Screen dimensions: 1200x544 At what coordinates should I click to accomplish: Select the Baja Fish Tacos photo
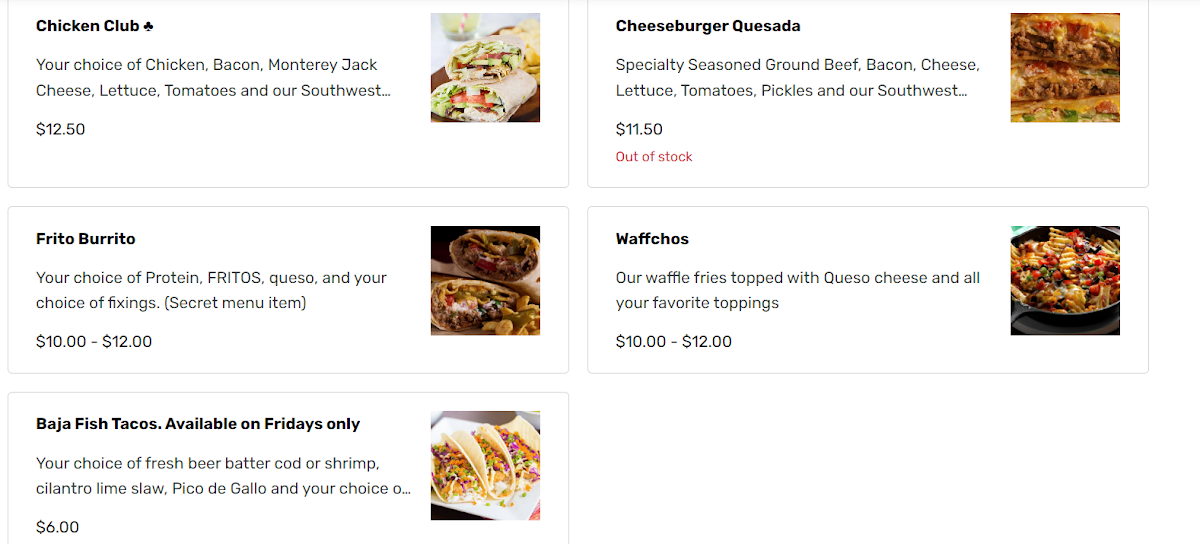pyautogui.click(x=485, y=466)
